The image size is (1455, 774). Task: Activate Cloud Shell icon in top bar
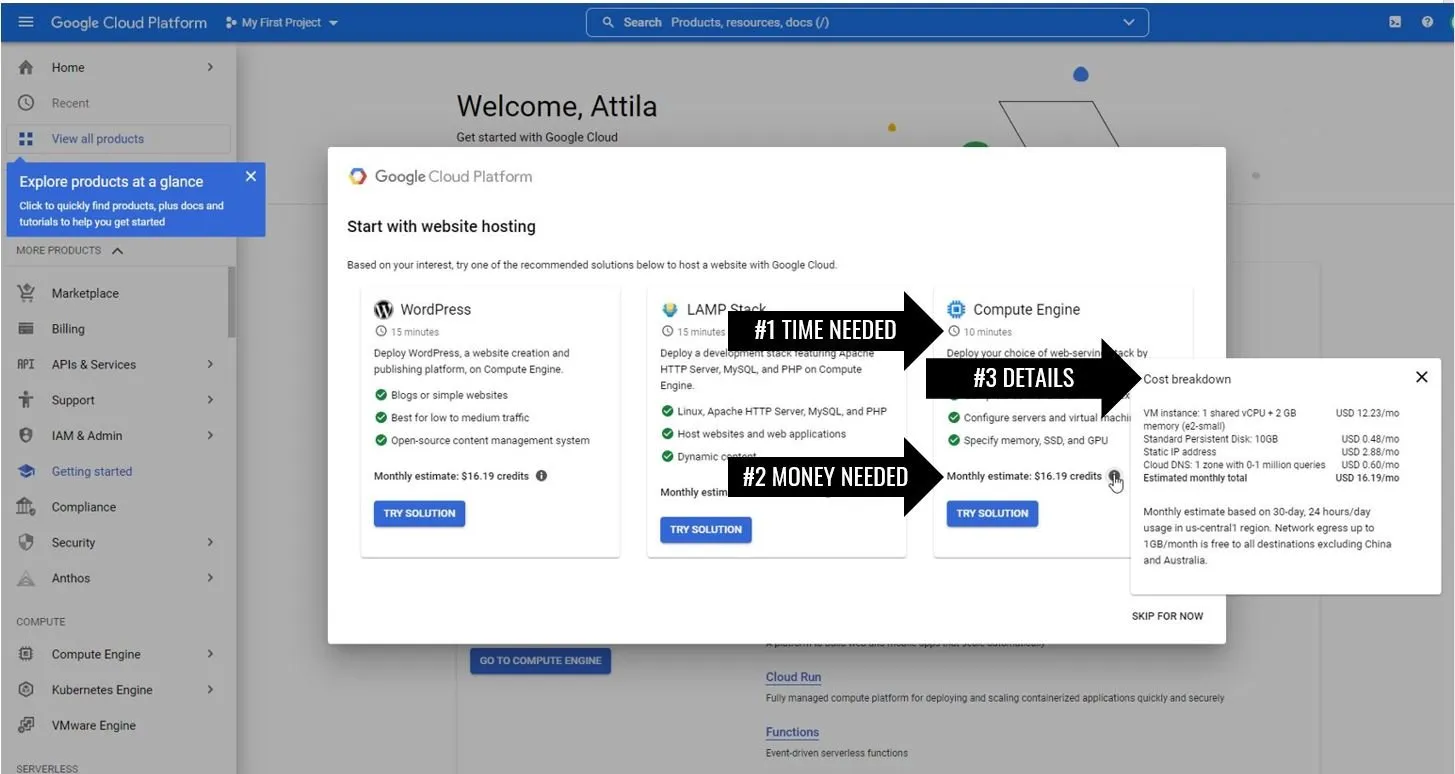click(1395, 22)
